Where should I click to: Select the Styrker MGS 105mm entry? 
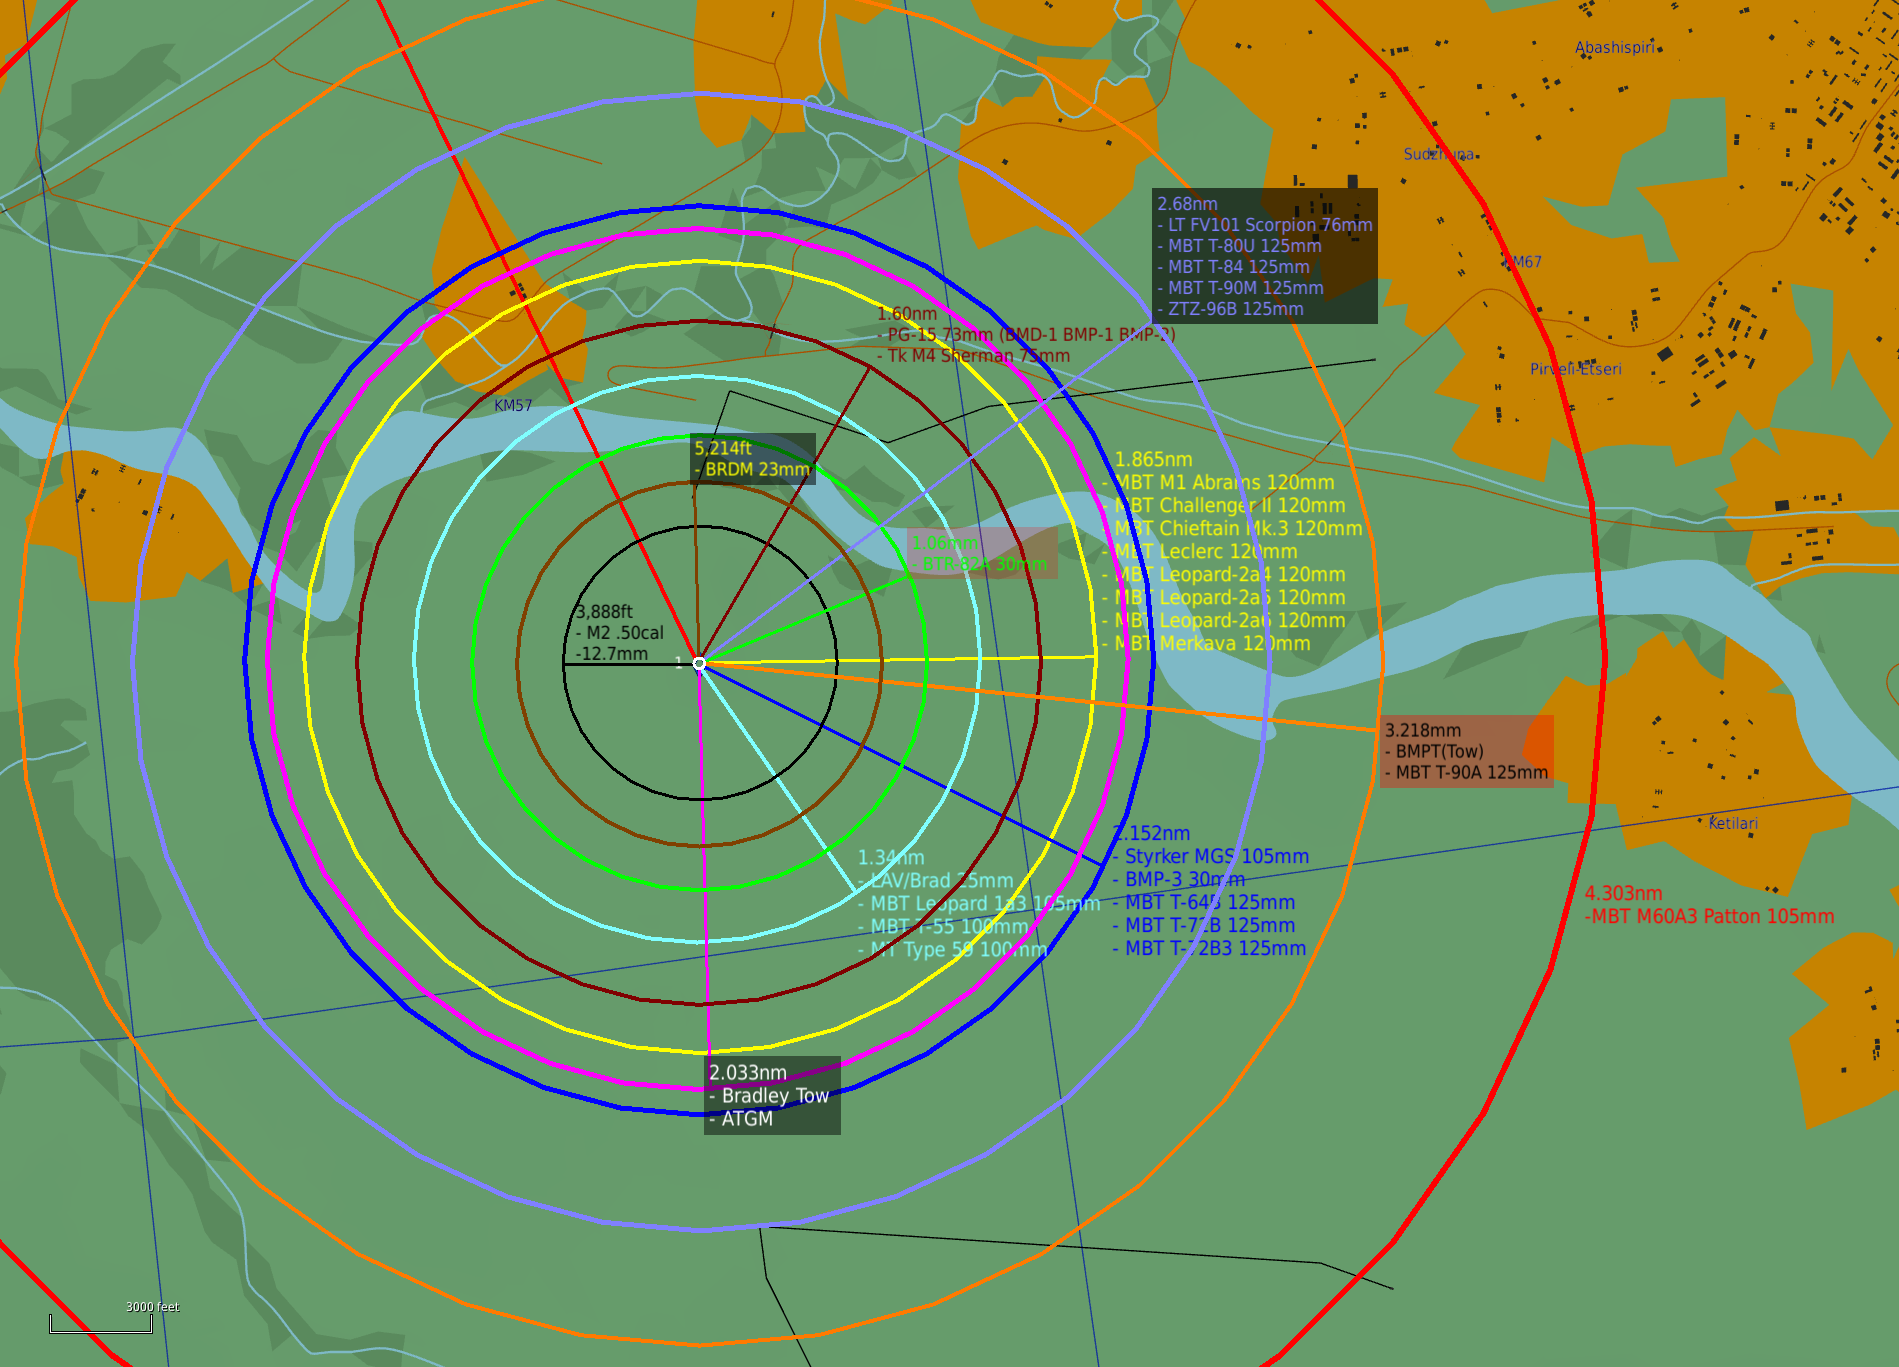1210,857
